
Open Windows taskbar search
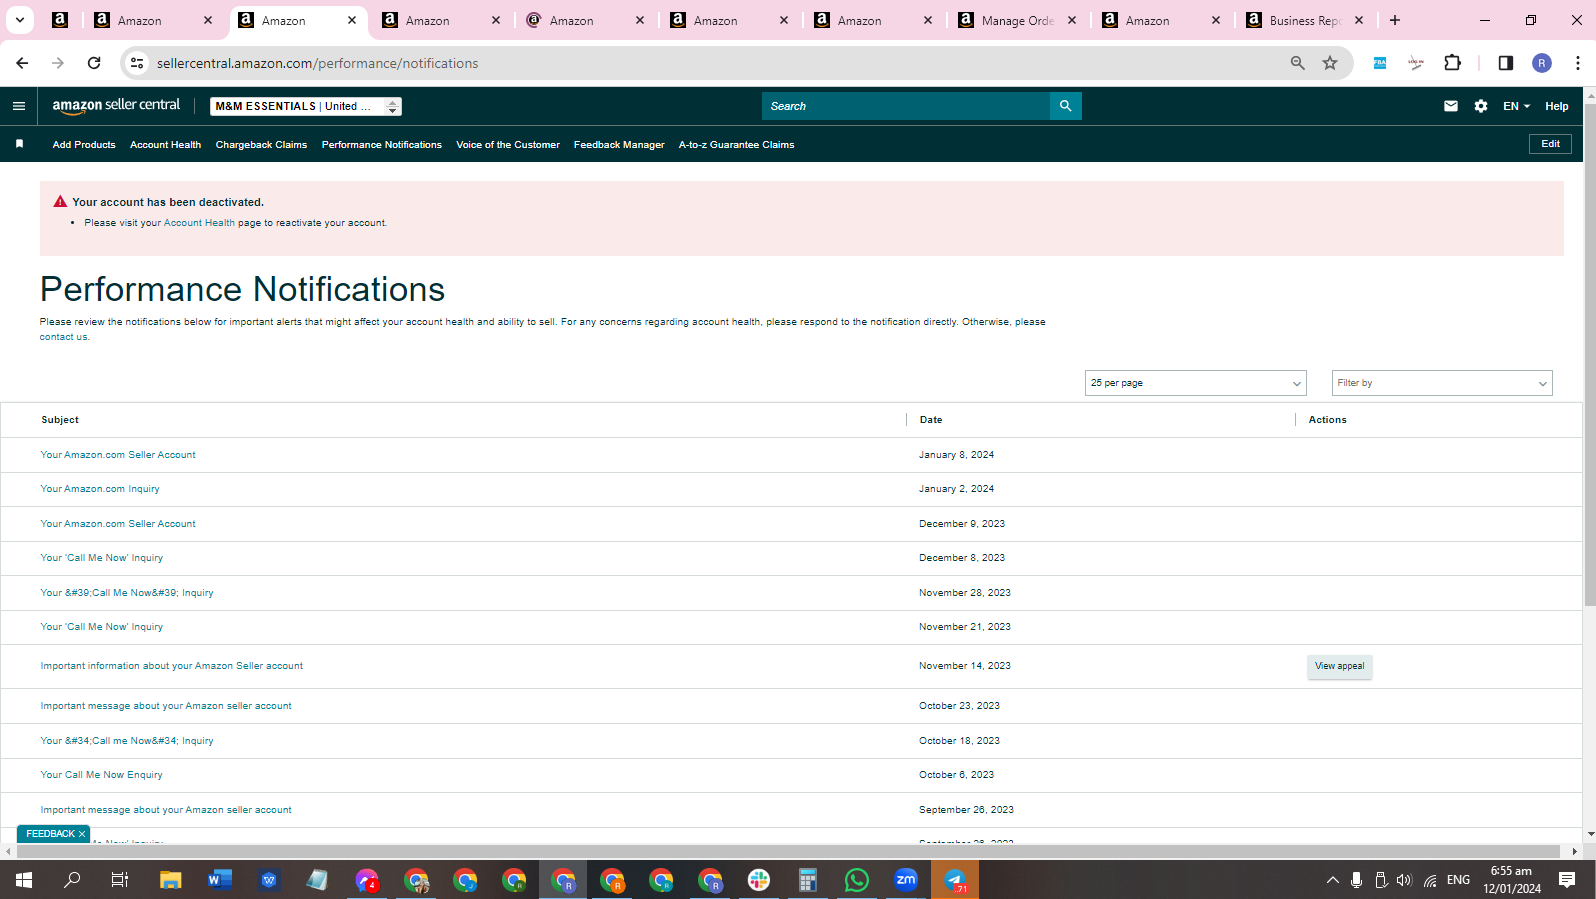72,880
